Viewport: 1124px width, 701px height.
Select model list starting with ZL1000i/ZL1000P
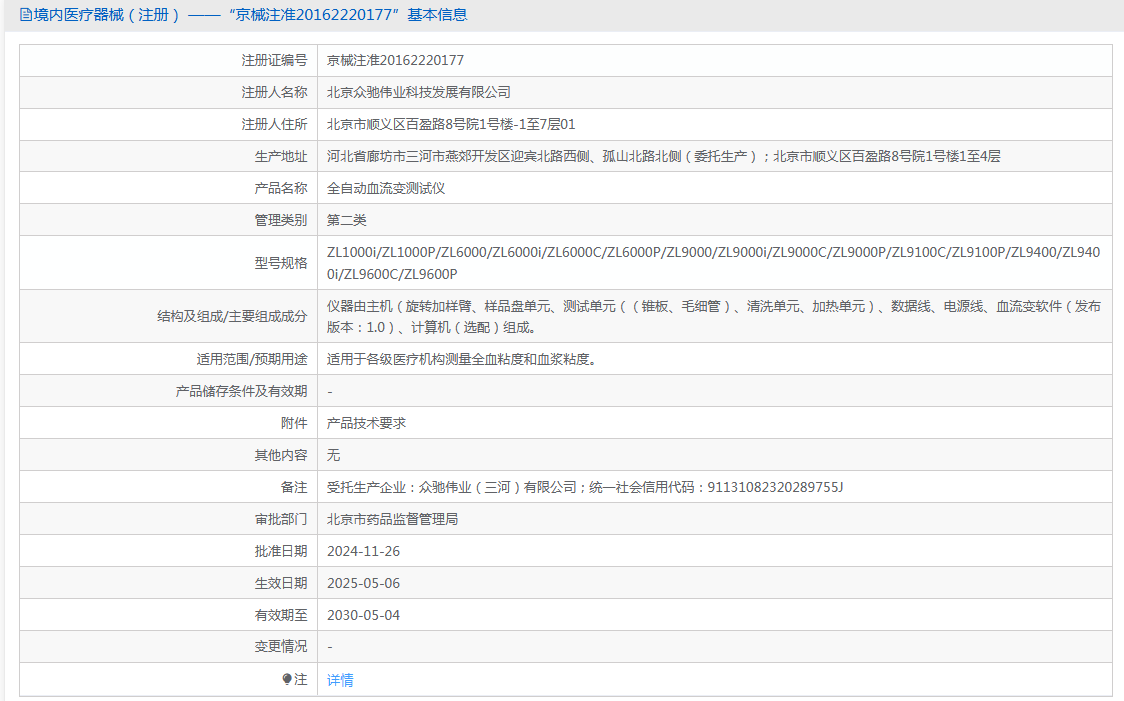713,263
